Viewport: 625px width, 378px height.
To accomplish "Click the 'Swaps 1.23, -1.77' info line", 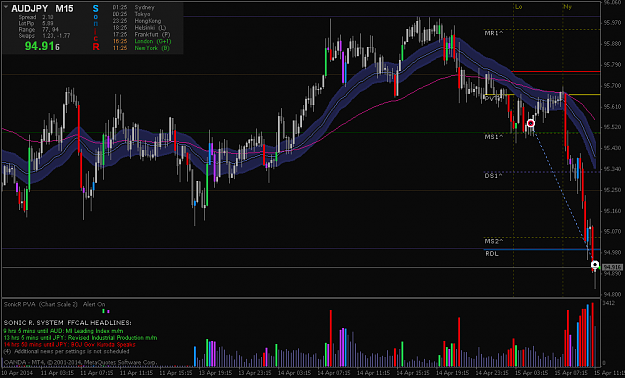I will (x=44, y=35).
